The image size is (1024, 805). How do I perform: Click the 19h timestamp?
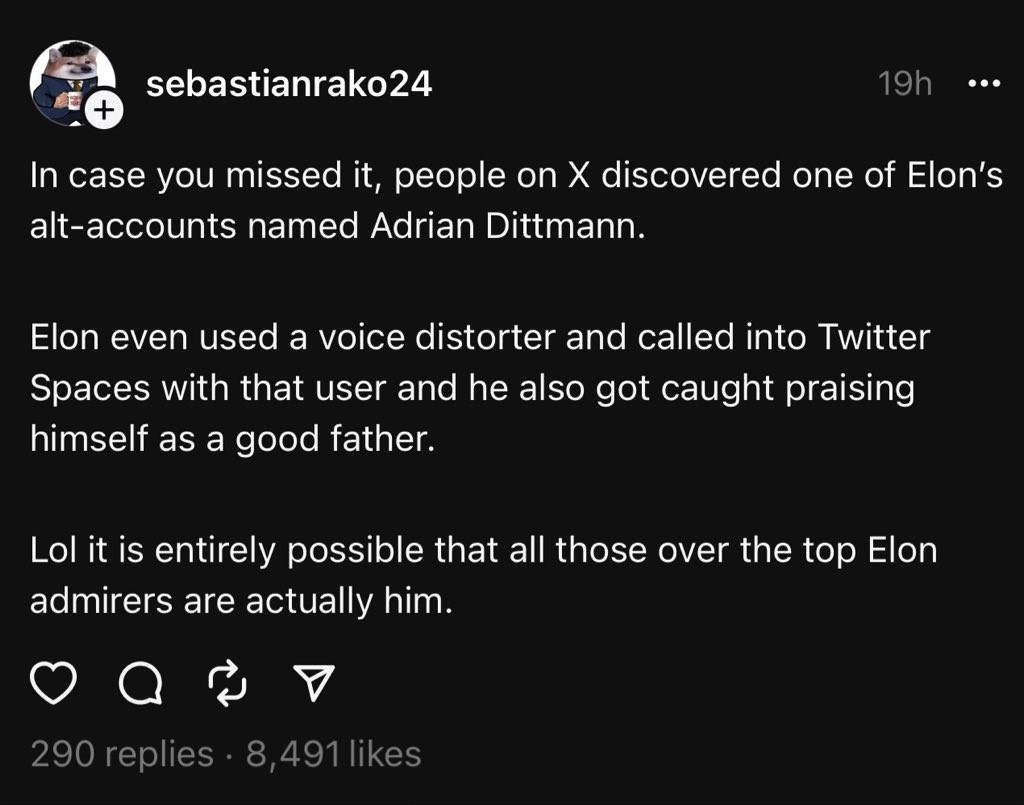point(905,85)
